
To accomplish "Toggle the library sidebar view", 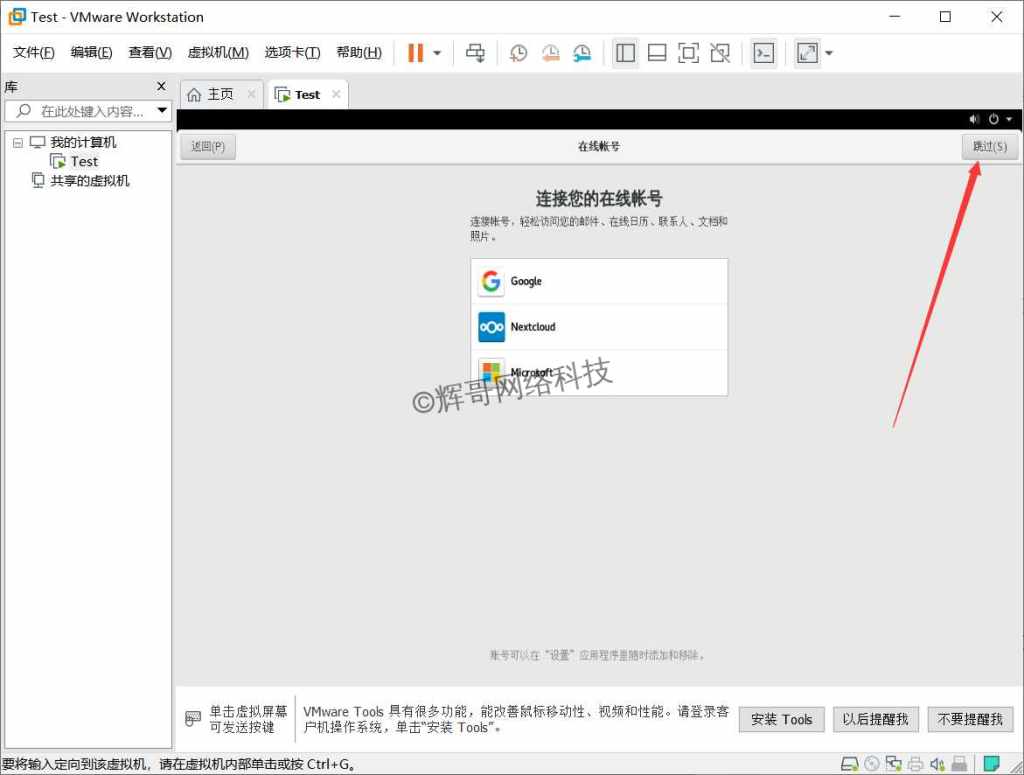I will [625, 53].
